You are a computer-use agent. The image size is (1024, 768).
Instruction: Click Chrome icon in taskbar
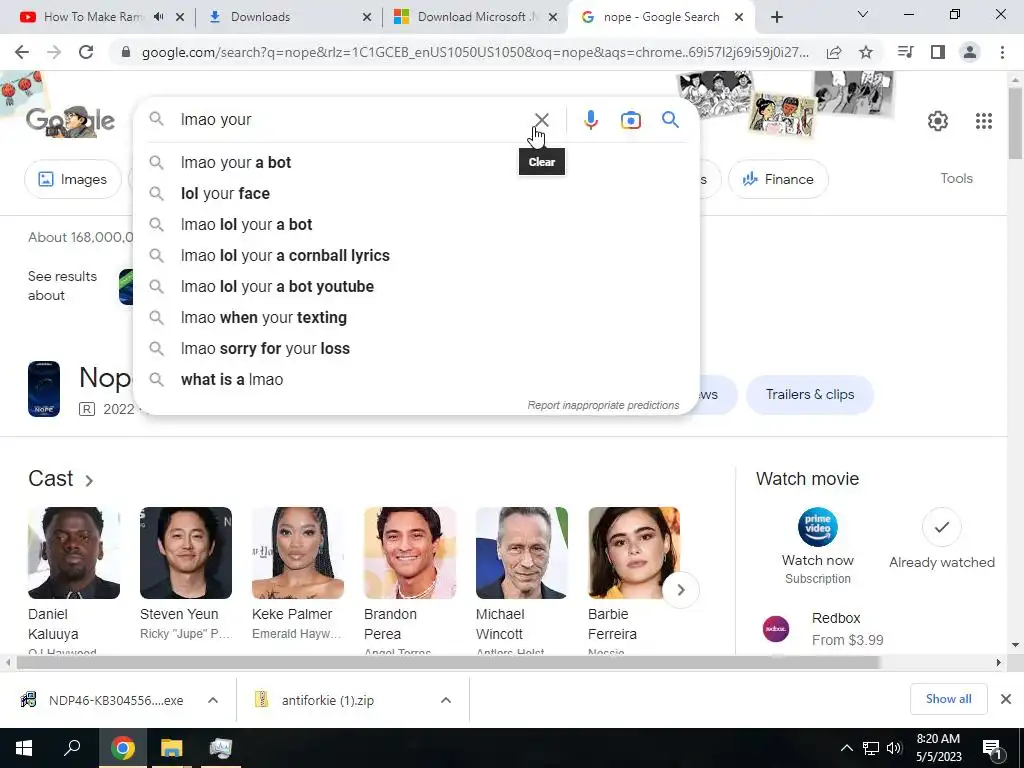point(122,748)
